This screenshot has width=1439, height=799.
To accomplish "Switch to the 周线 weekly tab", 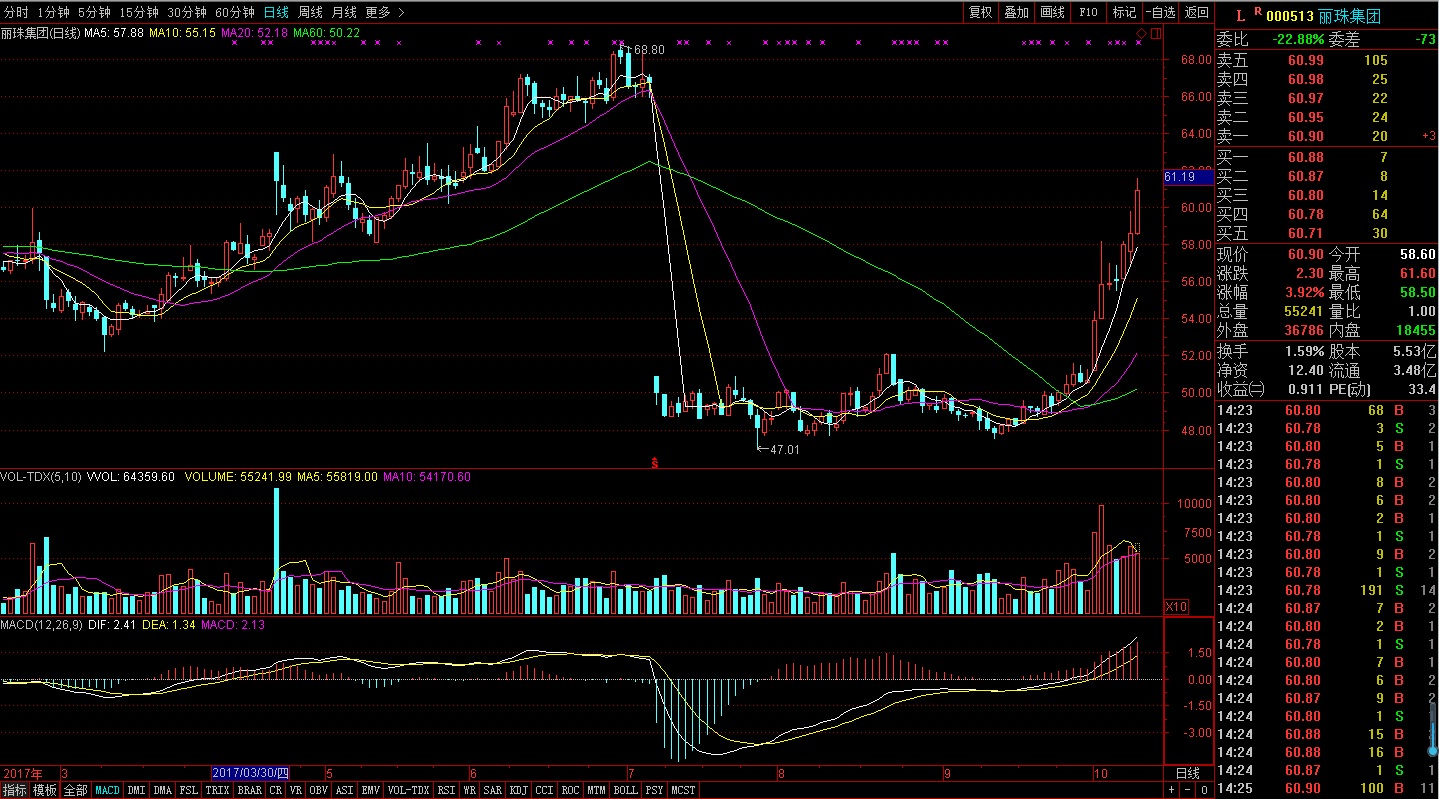I will [x=310, y=12].
